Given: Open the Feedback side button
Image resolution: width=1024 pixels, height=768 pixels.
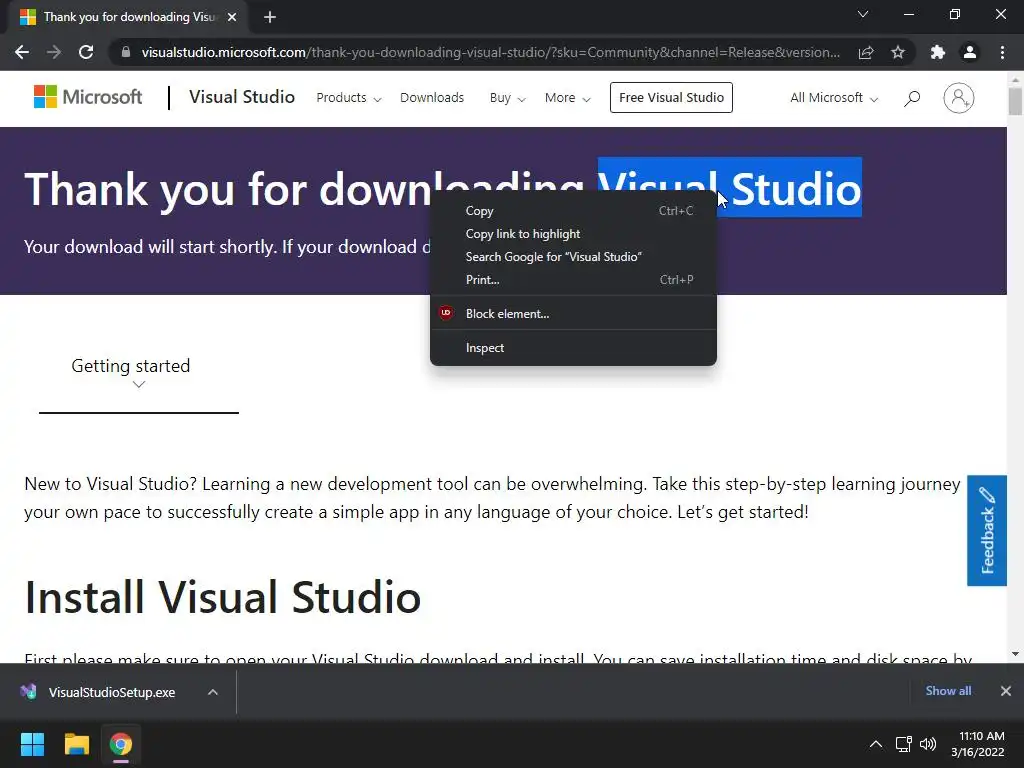Looking at the screenshot, I should point(987,530).
